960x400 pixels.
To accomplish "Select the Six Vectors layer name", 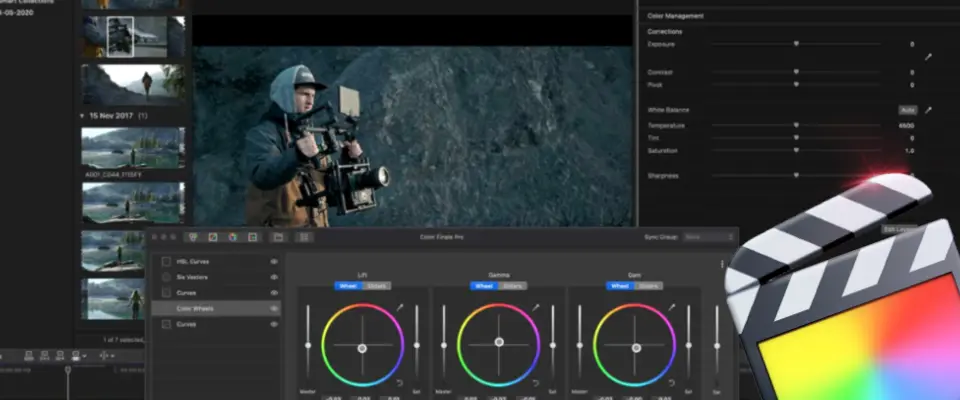I will 192,277.
